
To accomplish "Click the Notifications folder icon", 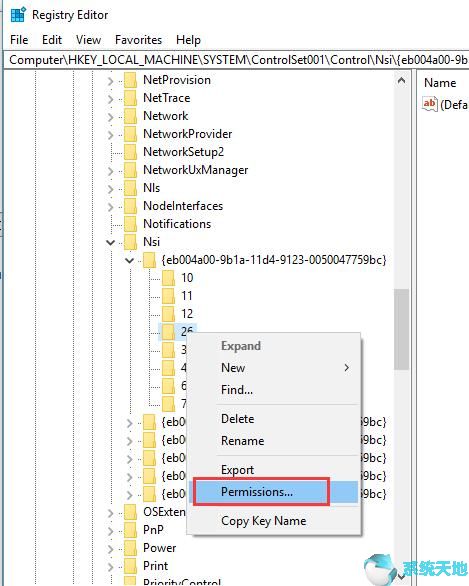I will coord(130,224).
